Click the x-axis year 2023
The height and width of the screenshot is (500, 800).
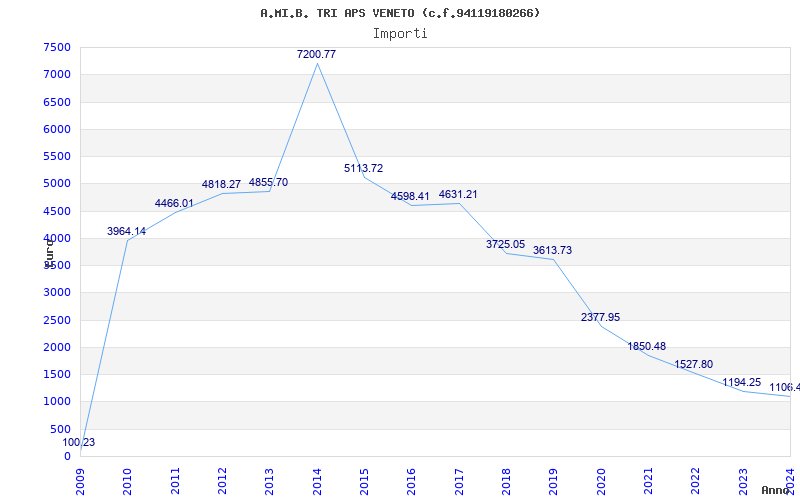point(743,482)
